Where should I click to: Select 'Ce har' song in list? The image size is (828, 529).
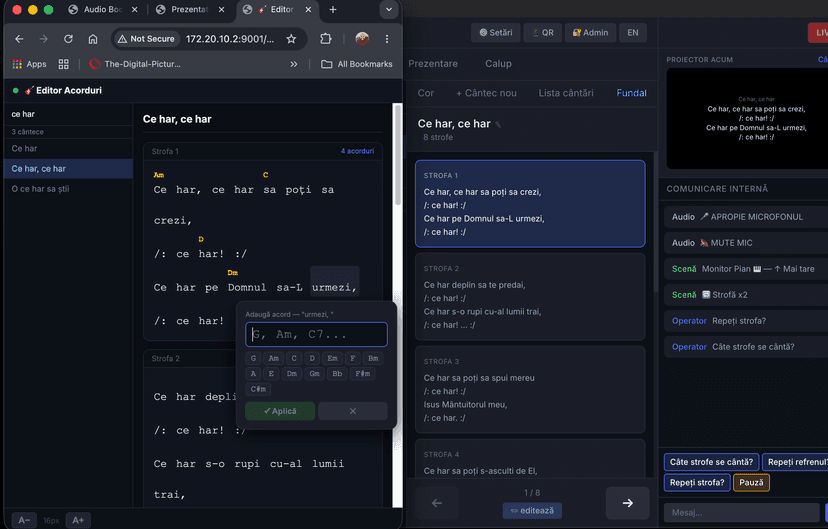(69, 148)
